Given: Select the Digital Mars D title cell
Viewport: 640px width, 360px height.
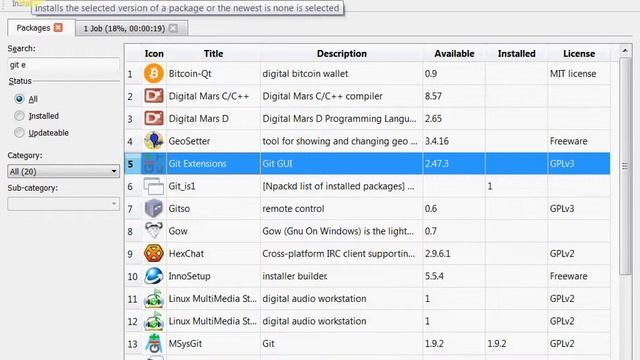Looking at the screenshot, I should click(213, 118).
